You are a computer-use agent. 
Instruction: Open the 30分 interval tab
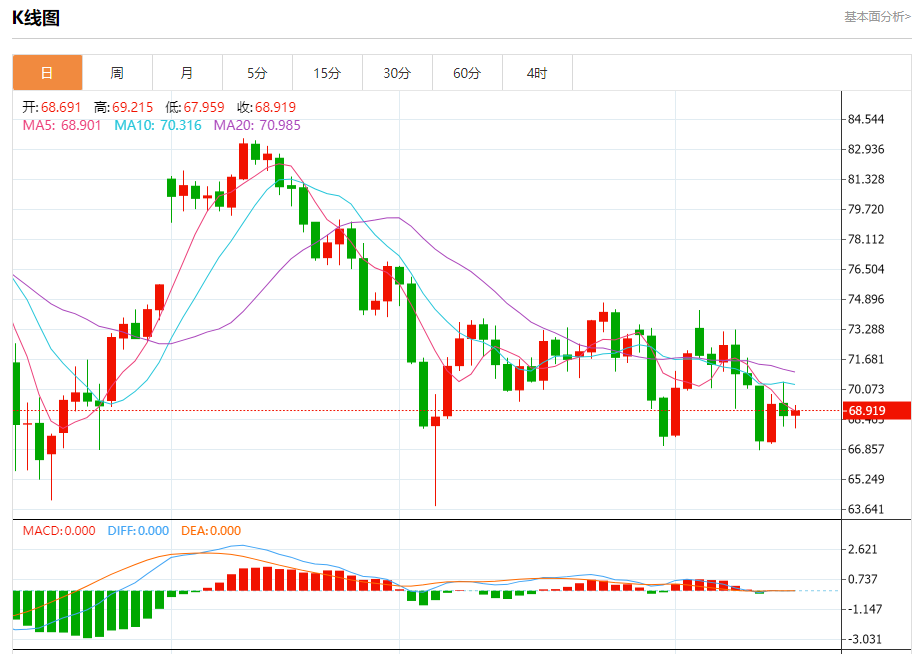point(397,73)
